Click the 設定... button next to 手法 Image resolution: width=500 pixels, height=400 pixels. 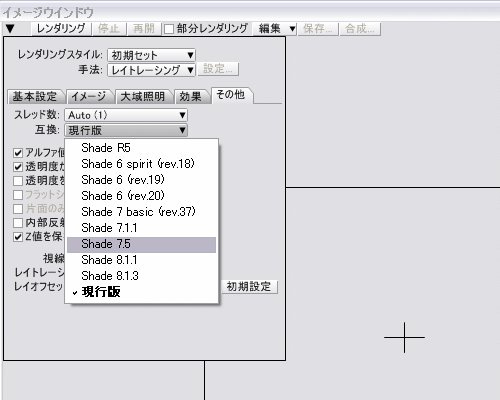tap(218, 69)
